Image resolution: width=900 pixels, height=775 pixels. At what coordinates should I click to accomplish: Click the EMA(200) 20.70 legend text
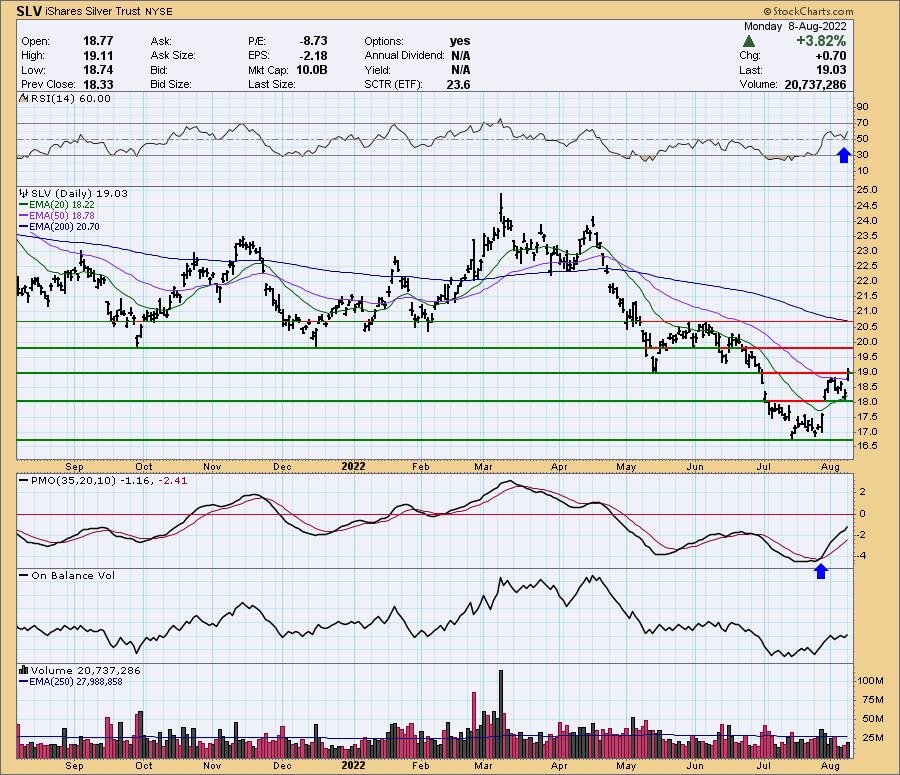[65, 227]
